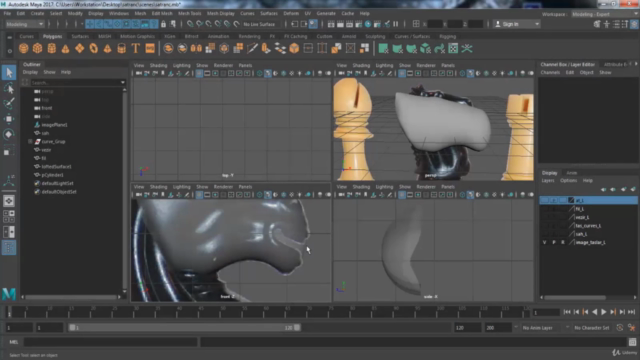
Task: Switch to the Anim tab in Layer Editor
Action: (x=571, y=173)
